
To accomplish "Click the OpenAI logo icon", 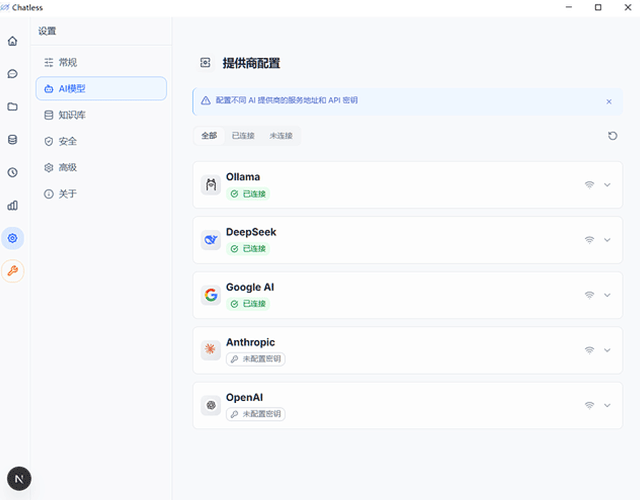I will pos(211,405).
